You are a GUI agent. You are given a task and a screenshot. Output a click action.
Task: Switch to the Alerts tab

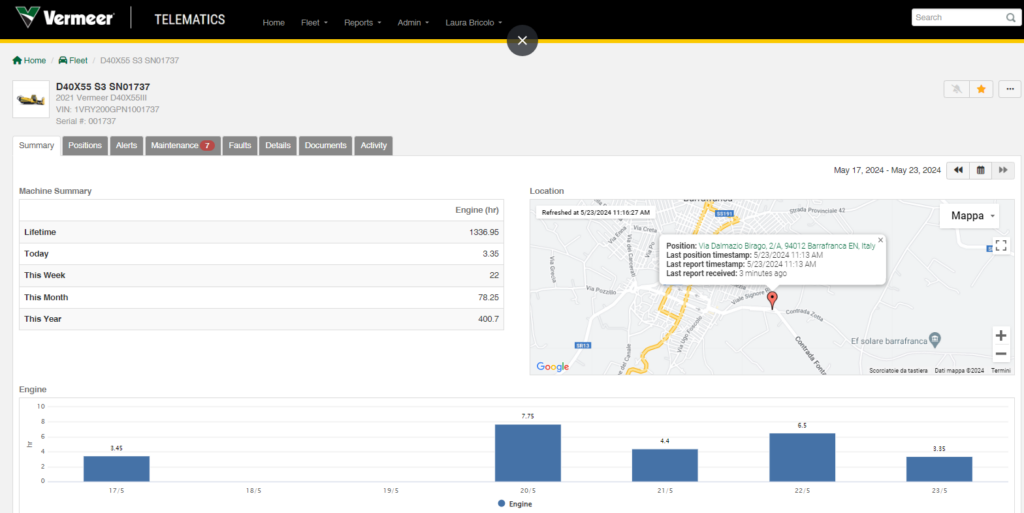(x=127, y=146)
